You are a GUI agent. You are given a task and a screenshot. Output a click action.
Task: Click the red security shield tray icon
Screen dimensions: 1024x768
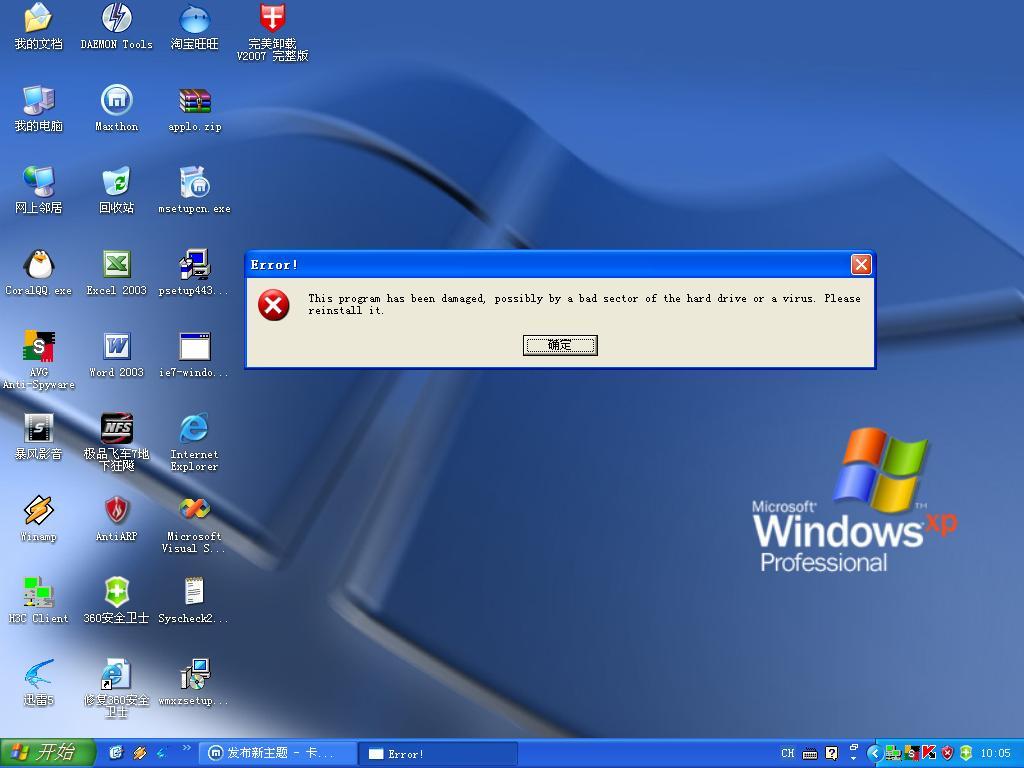pyautogui.click(x=947, y=753)
